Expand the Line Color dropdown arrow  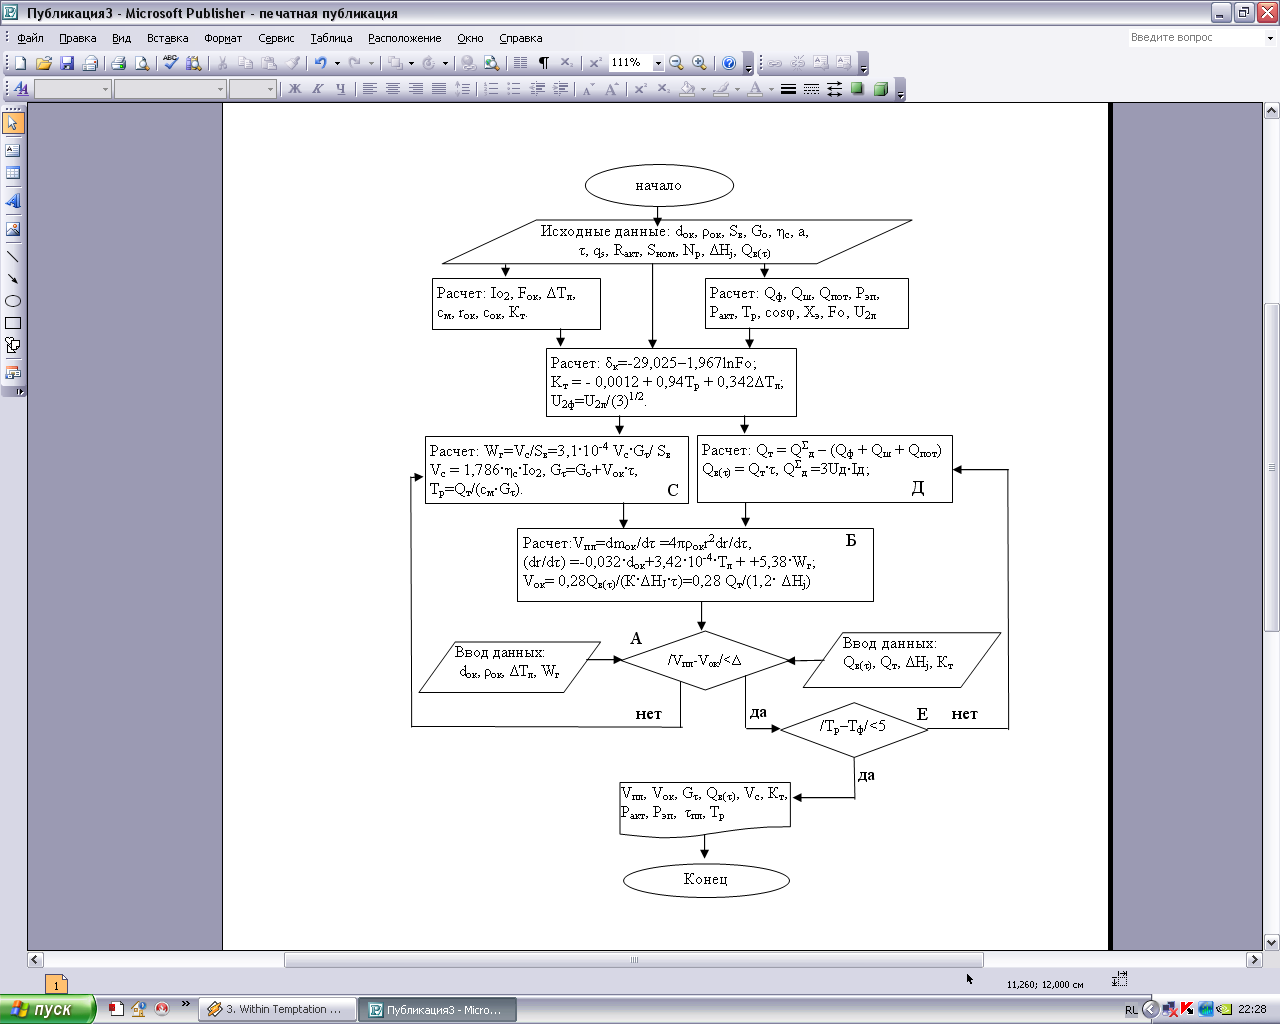tap(737, 89)
